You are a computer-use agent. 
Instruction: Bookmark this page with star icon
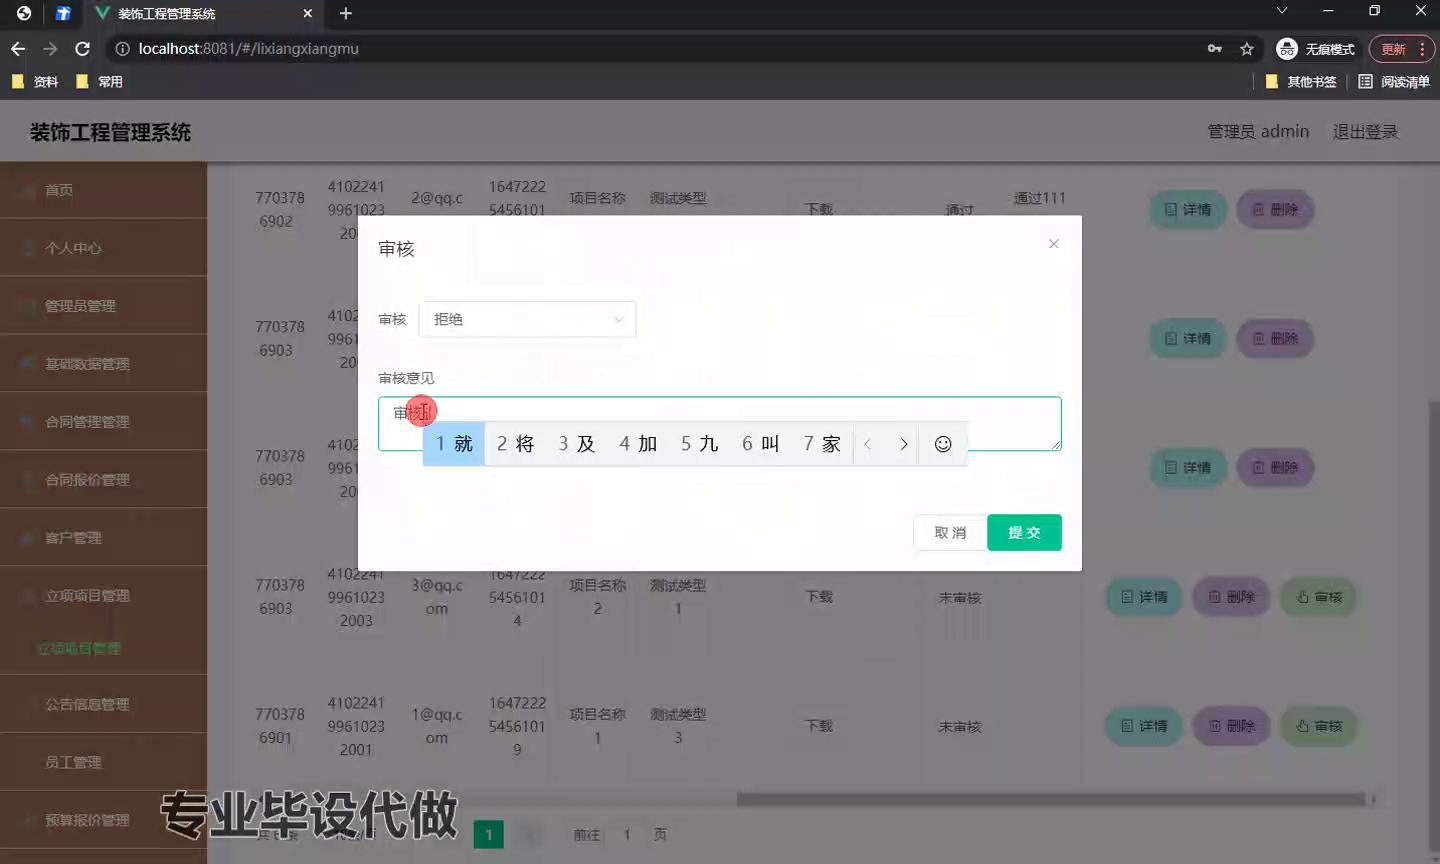tap(1246, 49)
